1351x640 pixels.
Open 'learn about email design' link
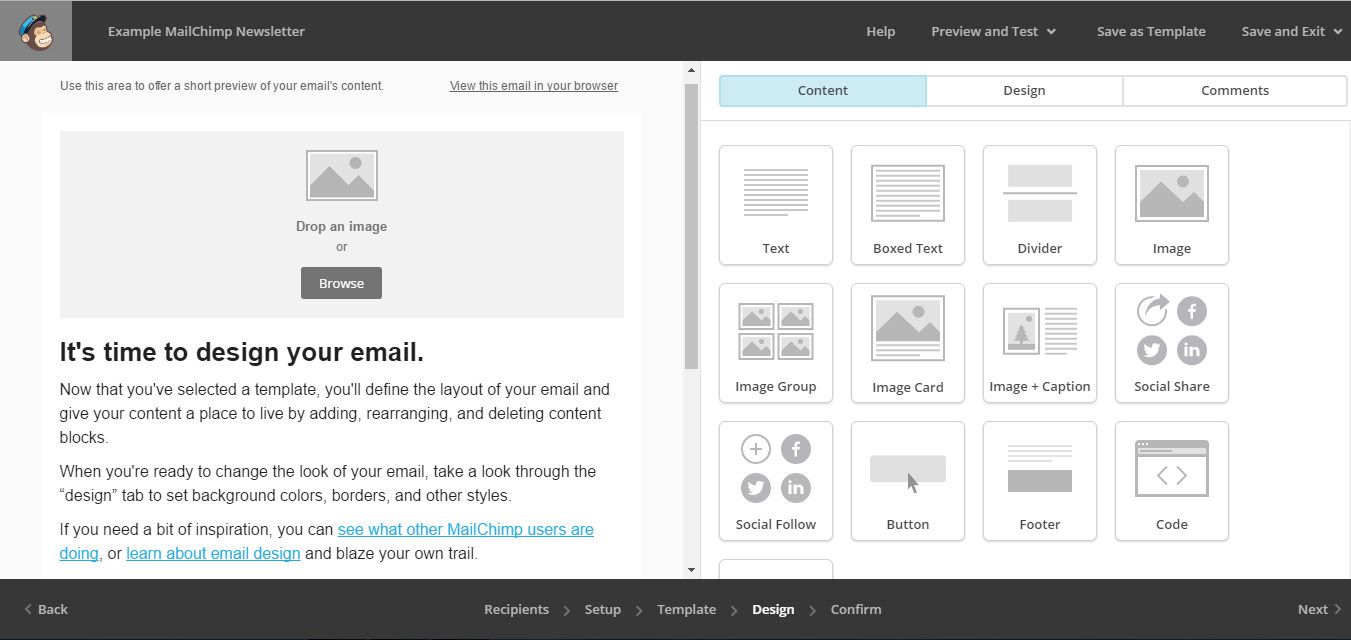coord(213,553)
